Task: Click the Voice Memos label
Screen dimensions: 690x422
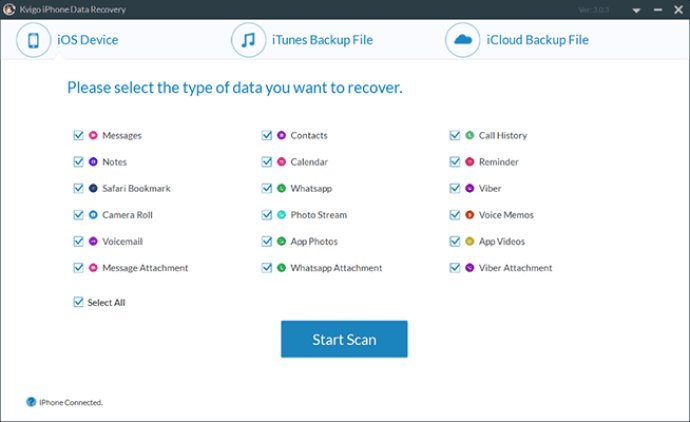Action: pos(506,215)
